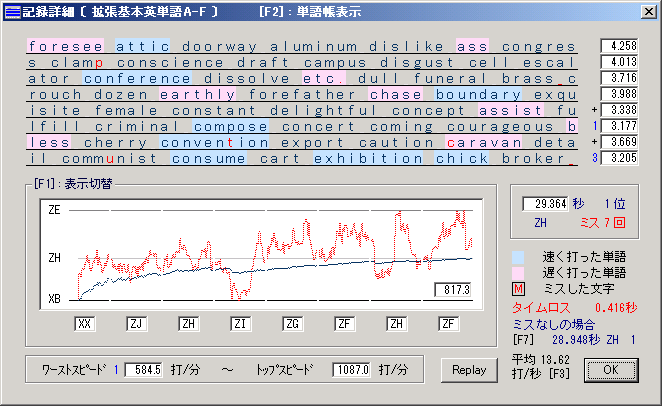
Task: Select the 3.669 line time box
Action: click(x=619, y=142)
